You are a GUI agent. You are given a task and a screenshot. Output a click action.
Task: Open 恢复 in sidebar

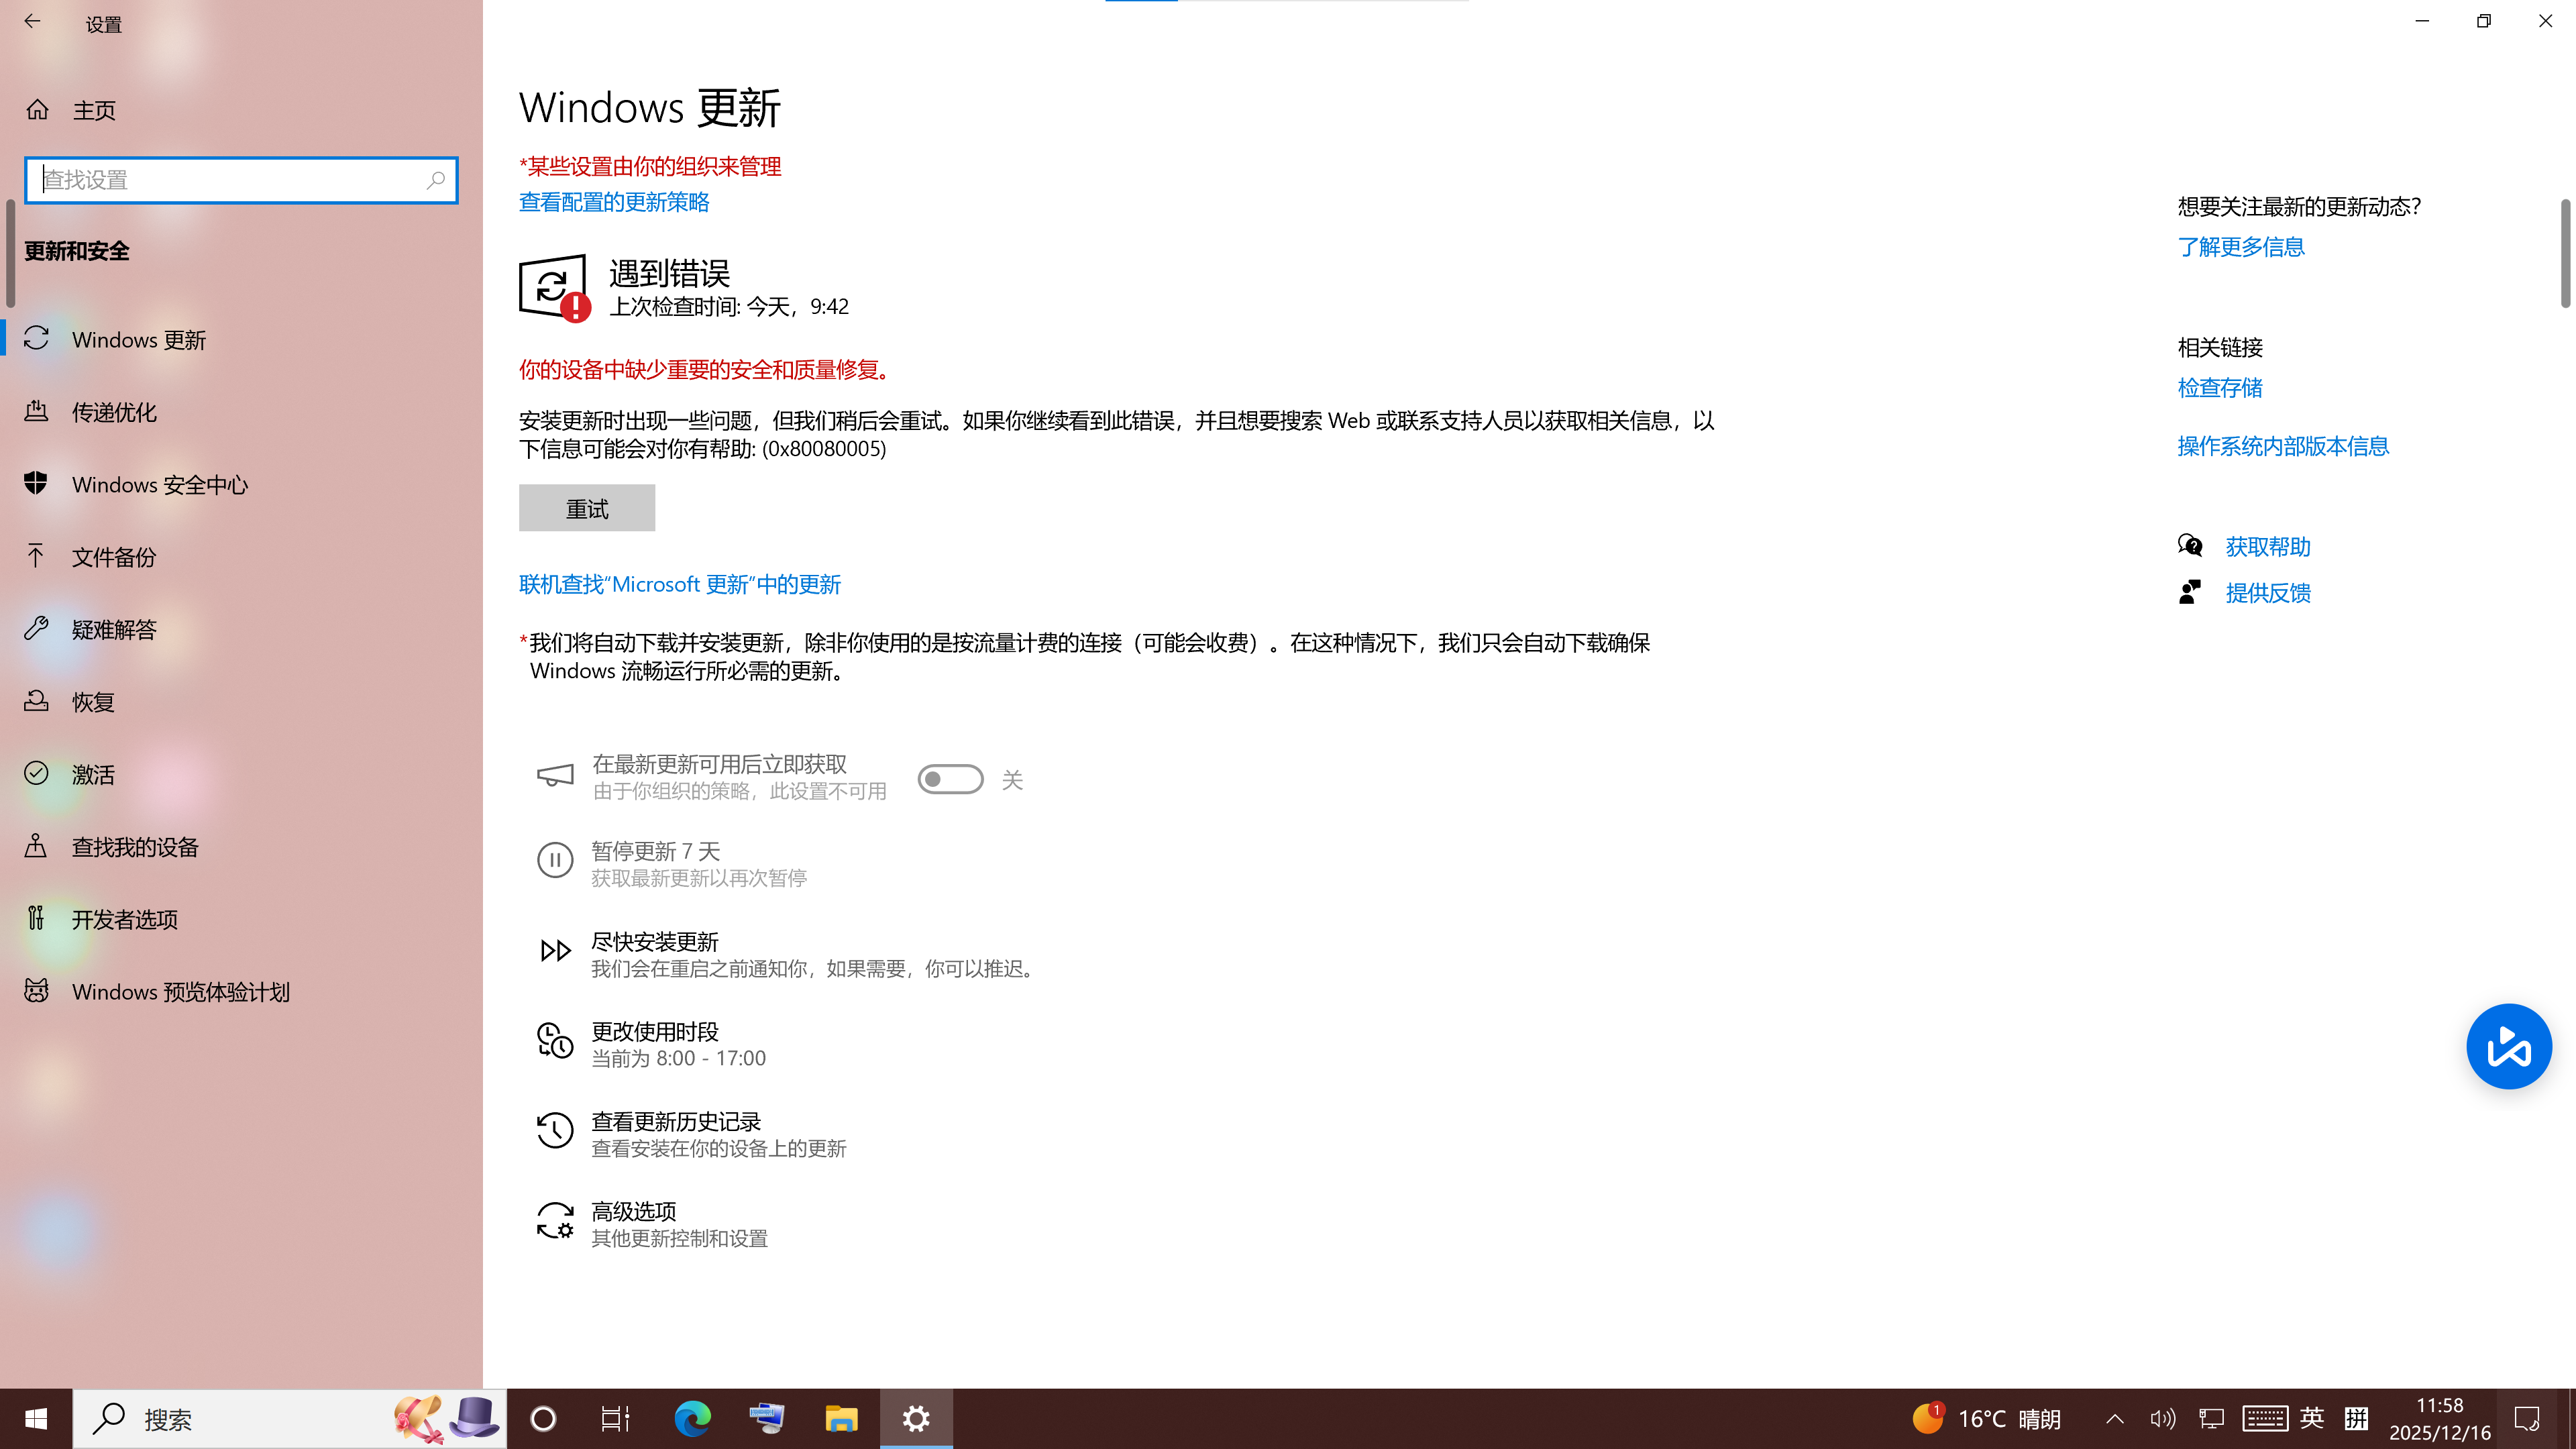click(241, 702)
